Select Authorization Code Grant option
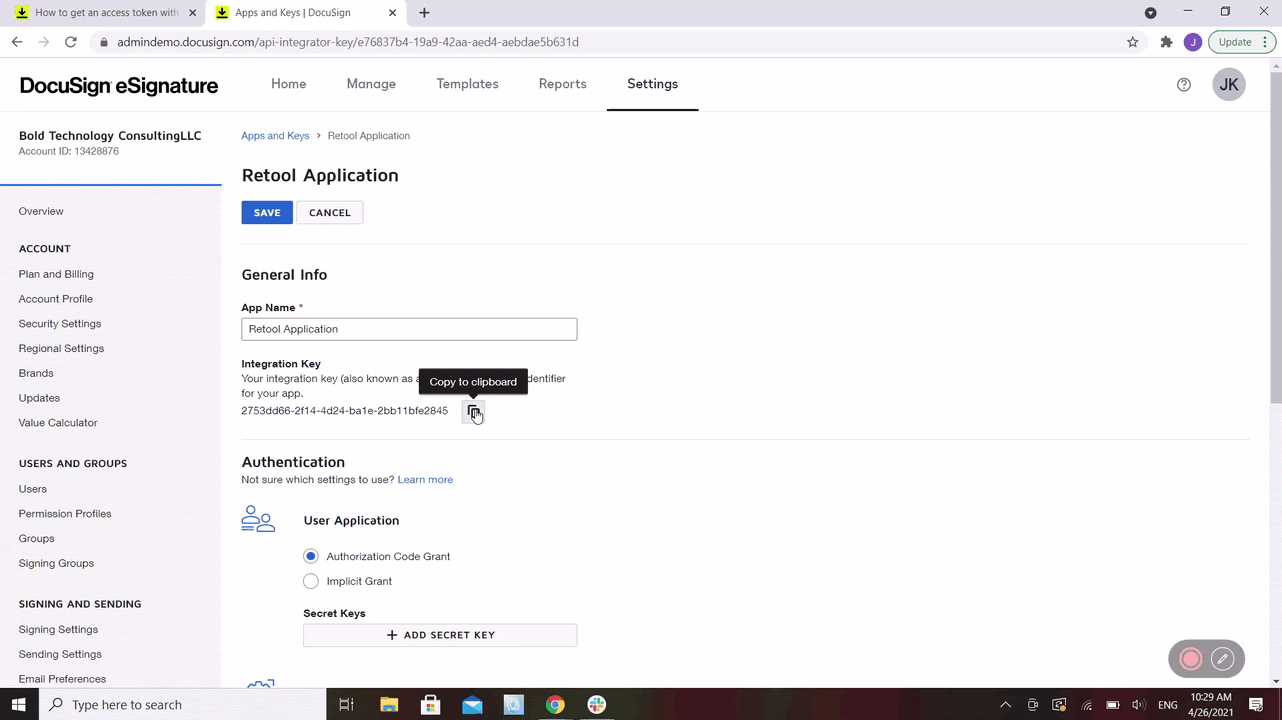Image resolution: width=1282 pixels, height=720 pixels. (x=311, y=556)
